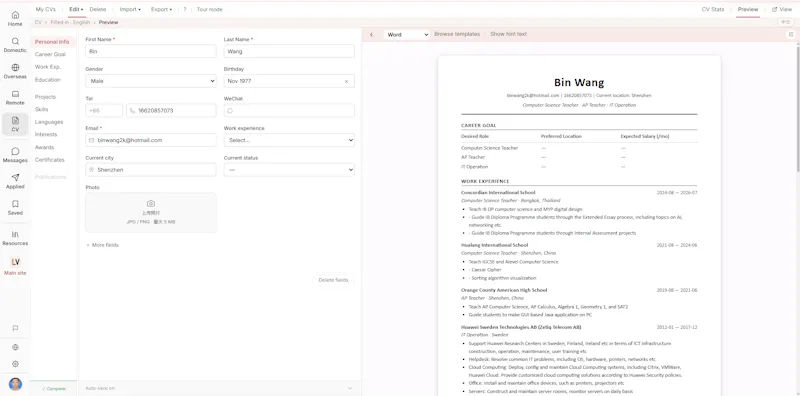Viewport: 800px width, 396px height.
Task: Click the back chevron in preview toolbar
Action: point(371,35)
